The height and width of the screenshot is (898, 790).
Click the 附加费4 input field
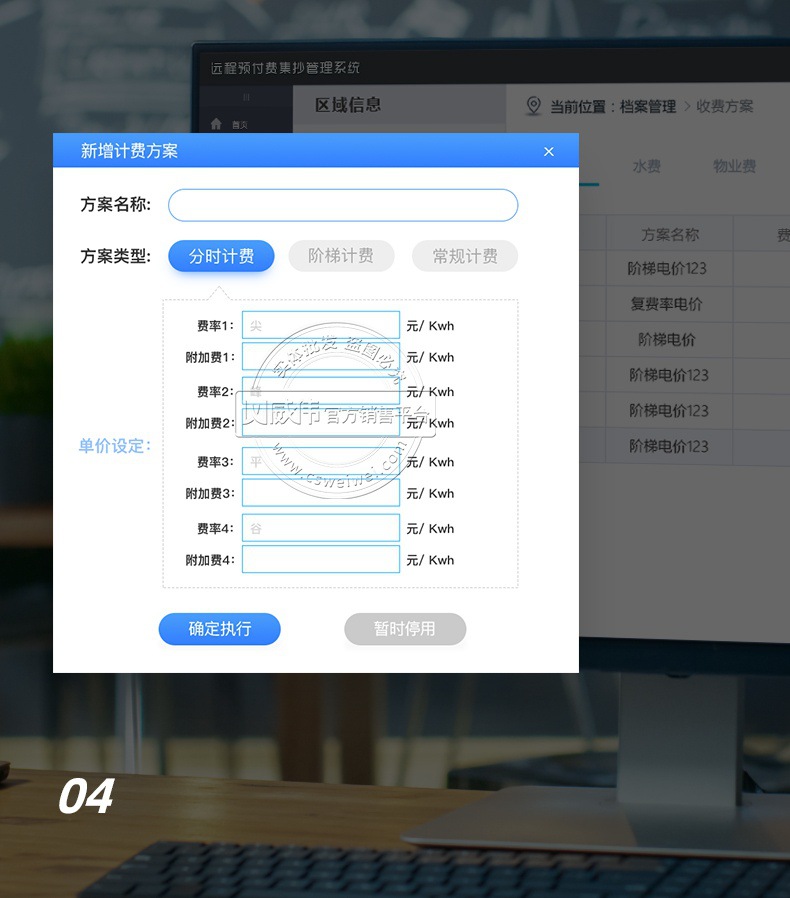pyautogui.click(x=321, y=560)
